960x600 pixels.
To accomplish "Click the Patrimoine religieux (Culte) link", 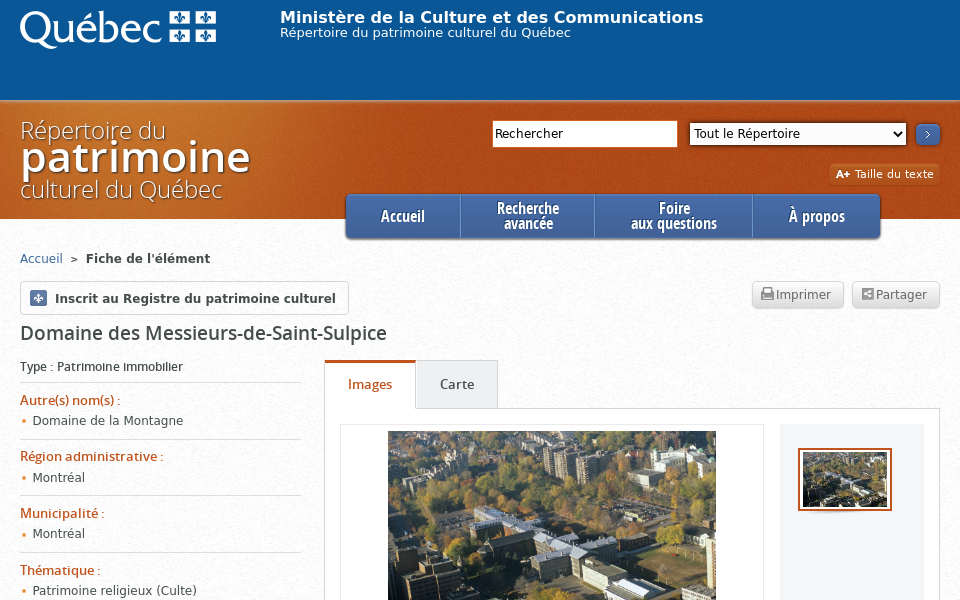I will point(114,590).
